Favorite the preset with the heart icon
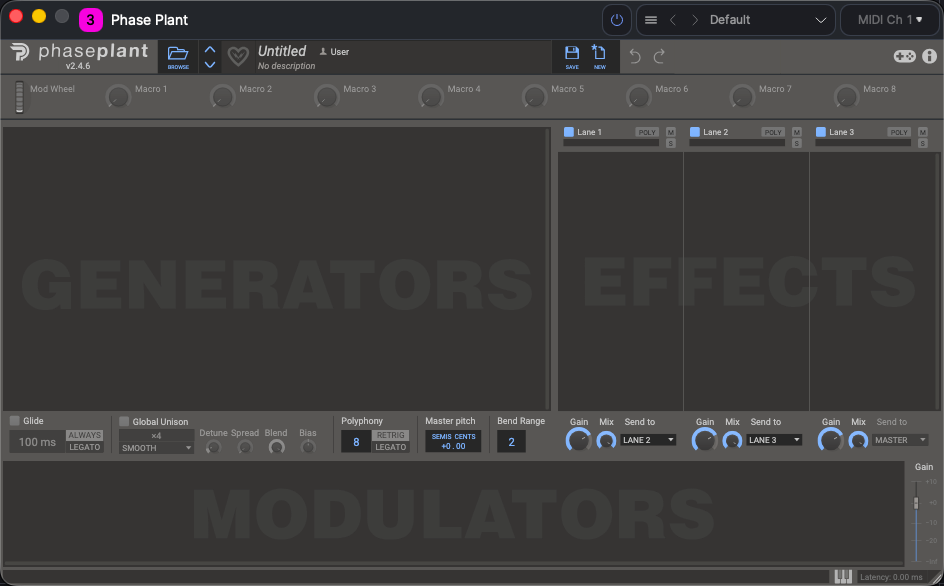Screen dimensions: 944x586 tap(238, 57)
